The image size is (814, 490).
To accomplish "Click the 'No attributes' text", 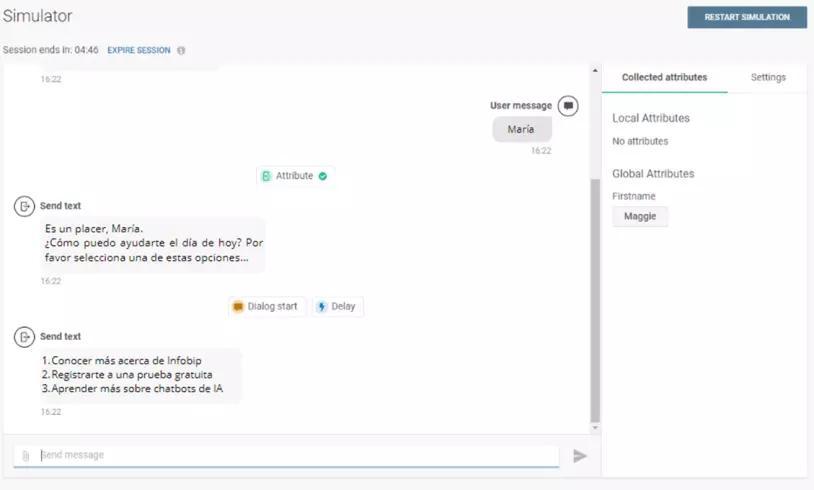I will pyautogui.click(x=640, y=141).
